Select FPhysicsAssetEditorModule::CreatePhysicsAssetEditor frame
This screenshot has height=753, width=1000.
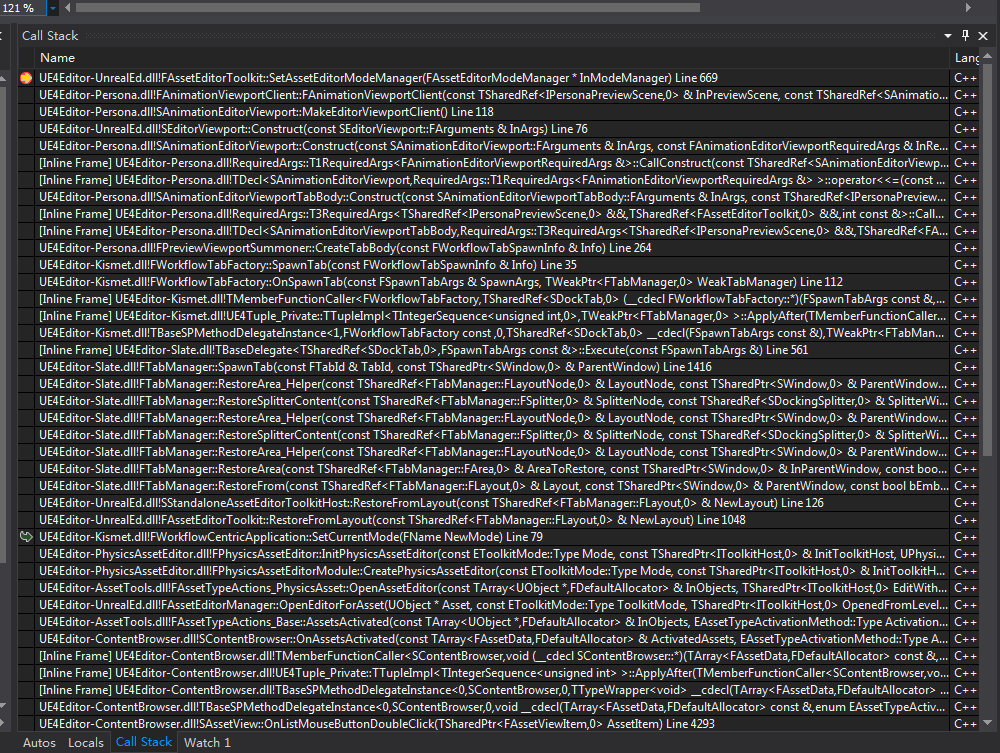493,571
